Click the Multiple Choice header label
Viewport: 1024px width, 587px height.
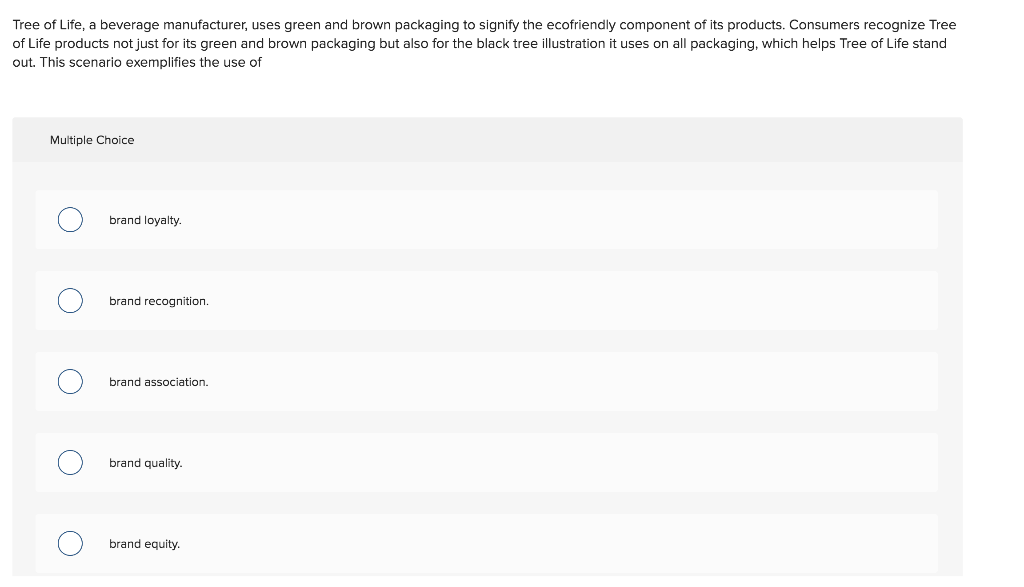tap(92, 140)
